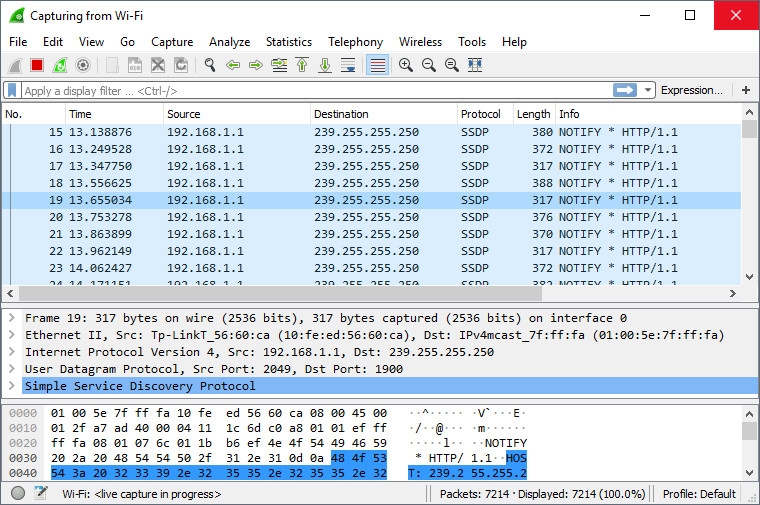
Task: Go to the first packet
Action: pyautogui.click(x=302, y=65)
